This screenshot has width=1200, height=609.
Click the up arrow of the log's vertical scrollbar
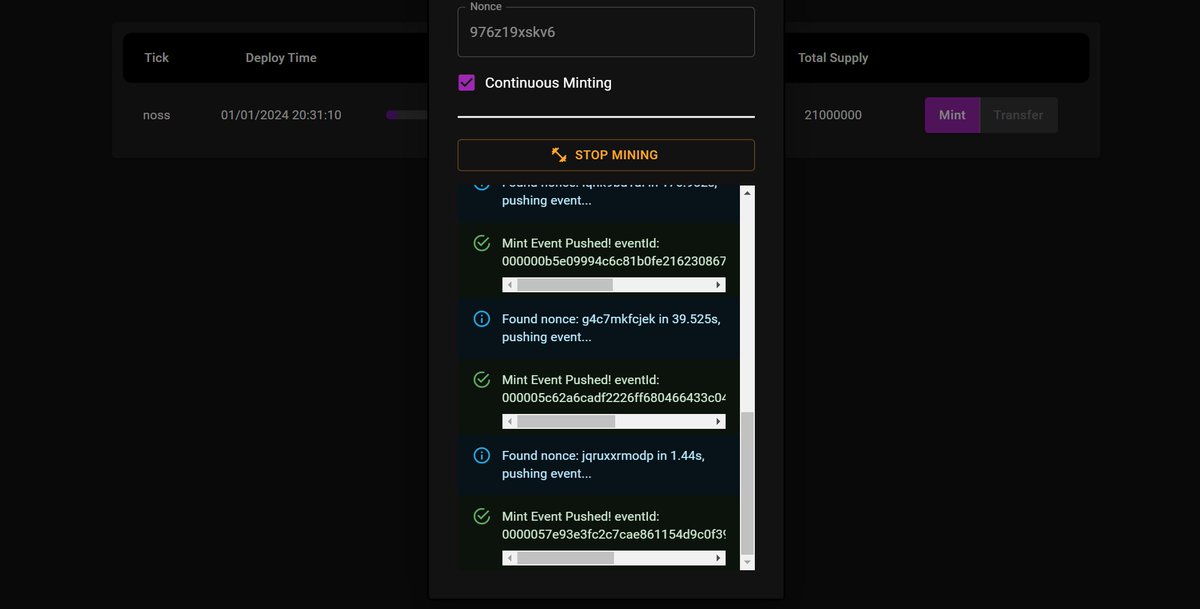[747, 193]
